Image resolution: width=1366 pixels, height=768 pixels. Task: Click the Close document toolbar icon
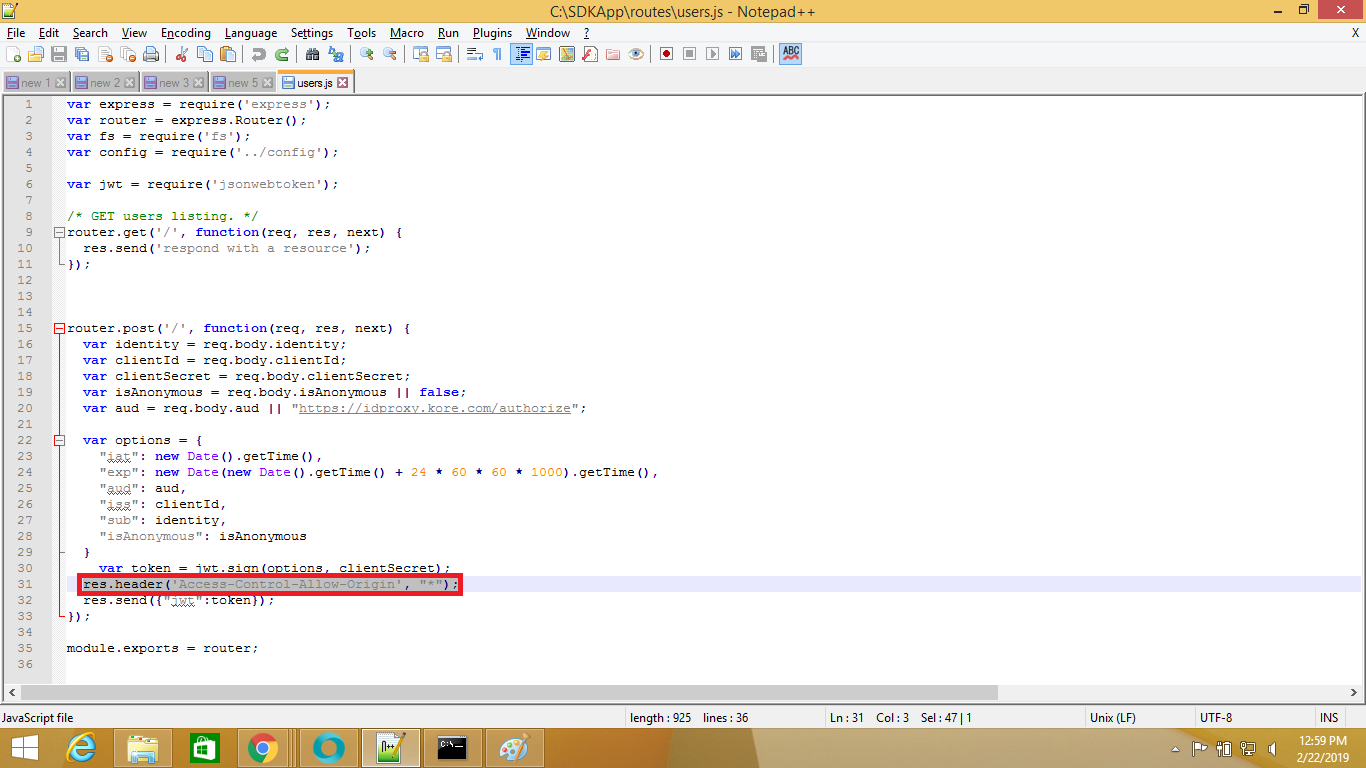(104, 54)
